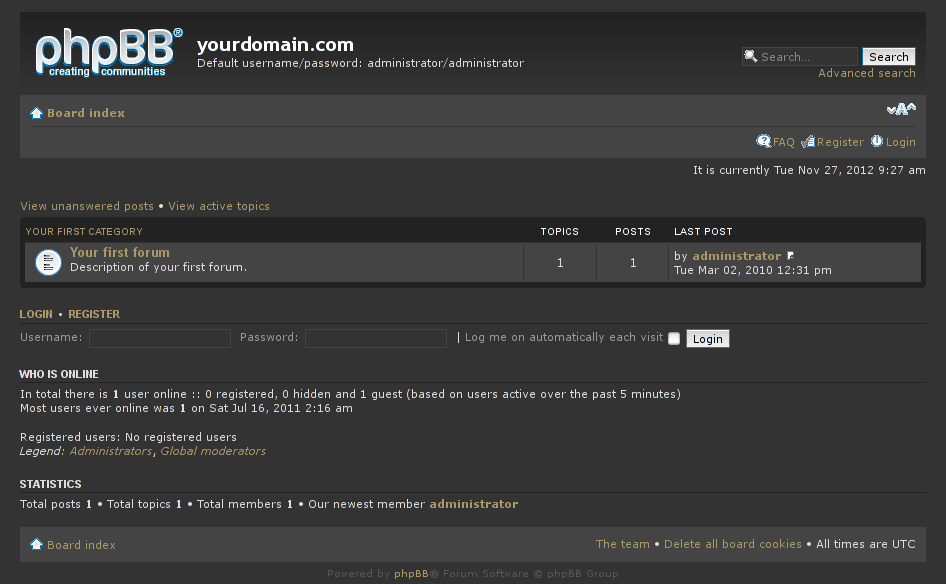
Task: Click All times are UTC text
Action: point(865,544)
